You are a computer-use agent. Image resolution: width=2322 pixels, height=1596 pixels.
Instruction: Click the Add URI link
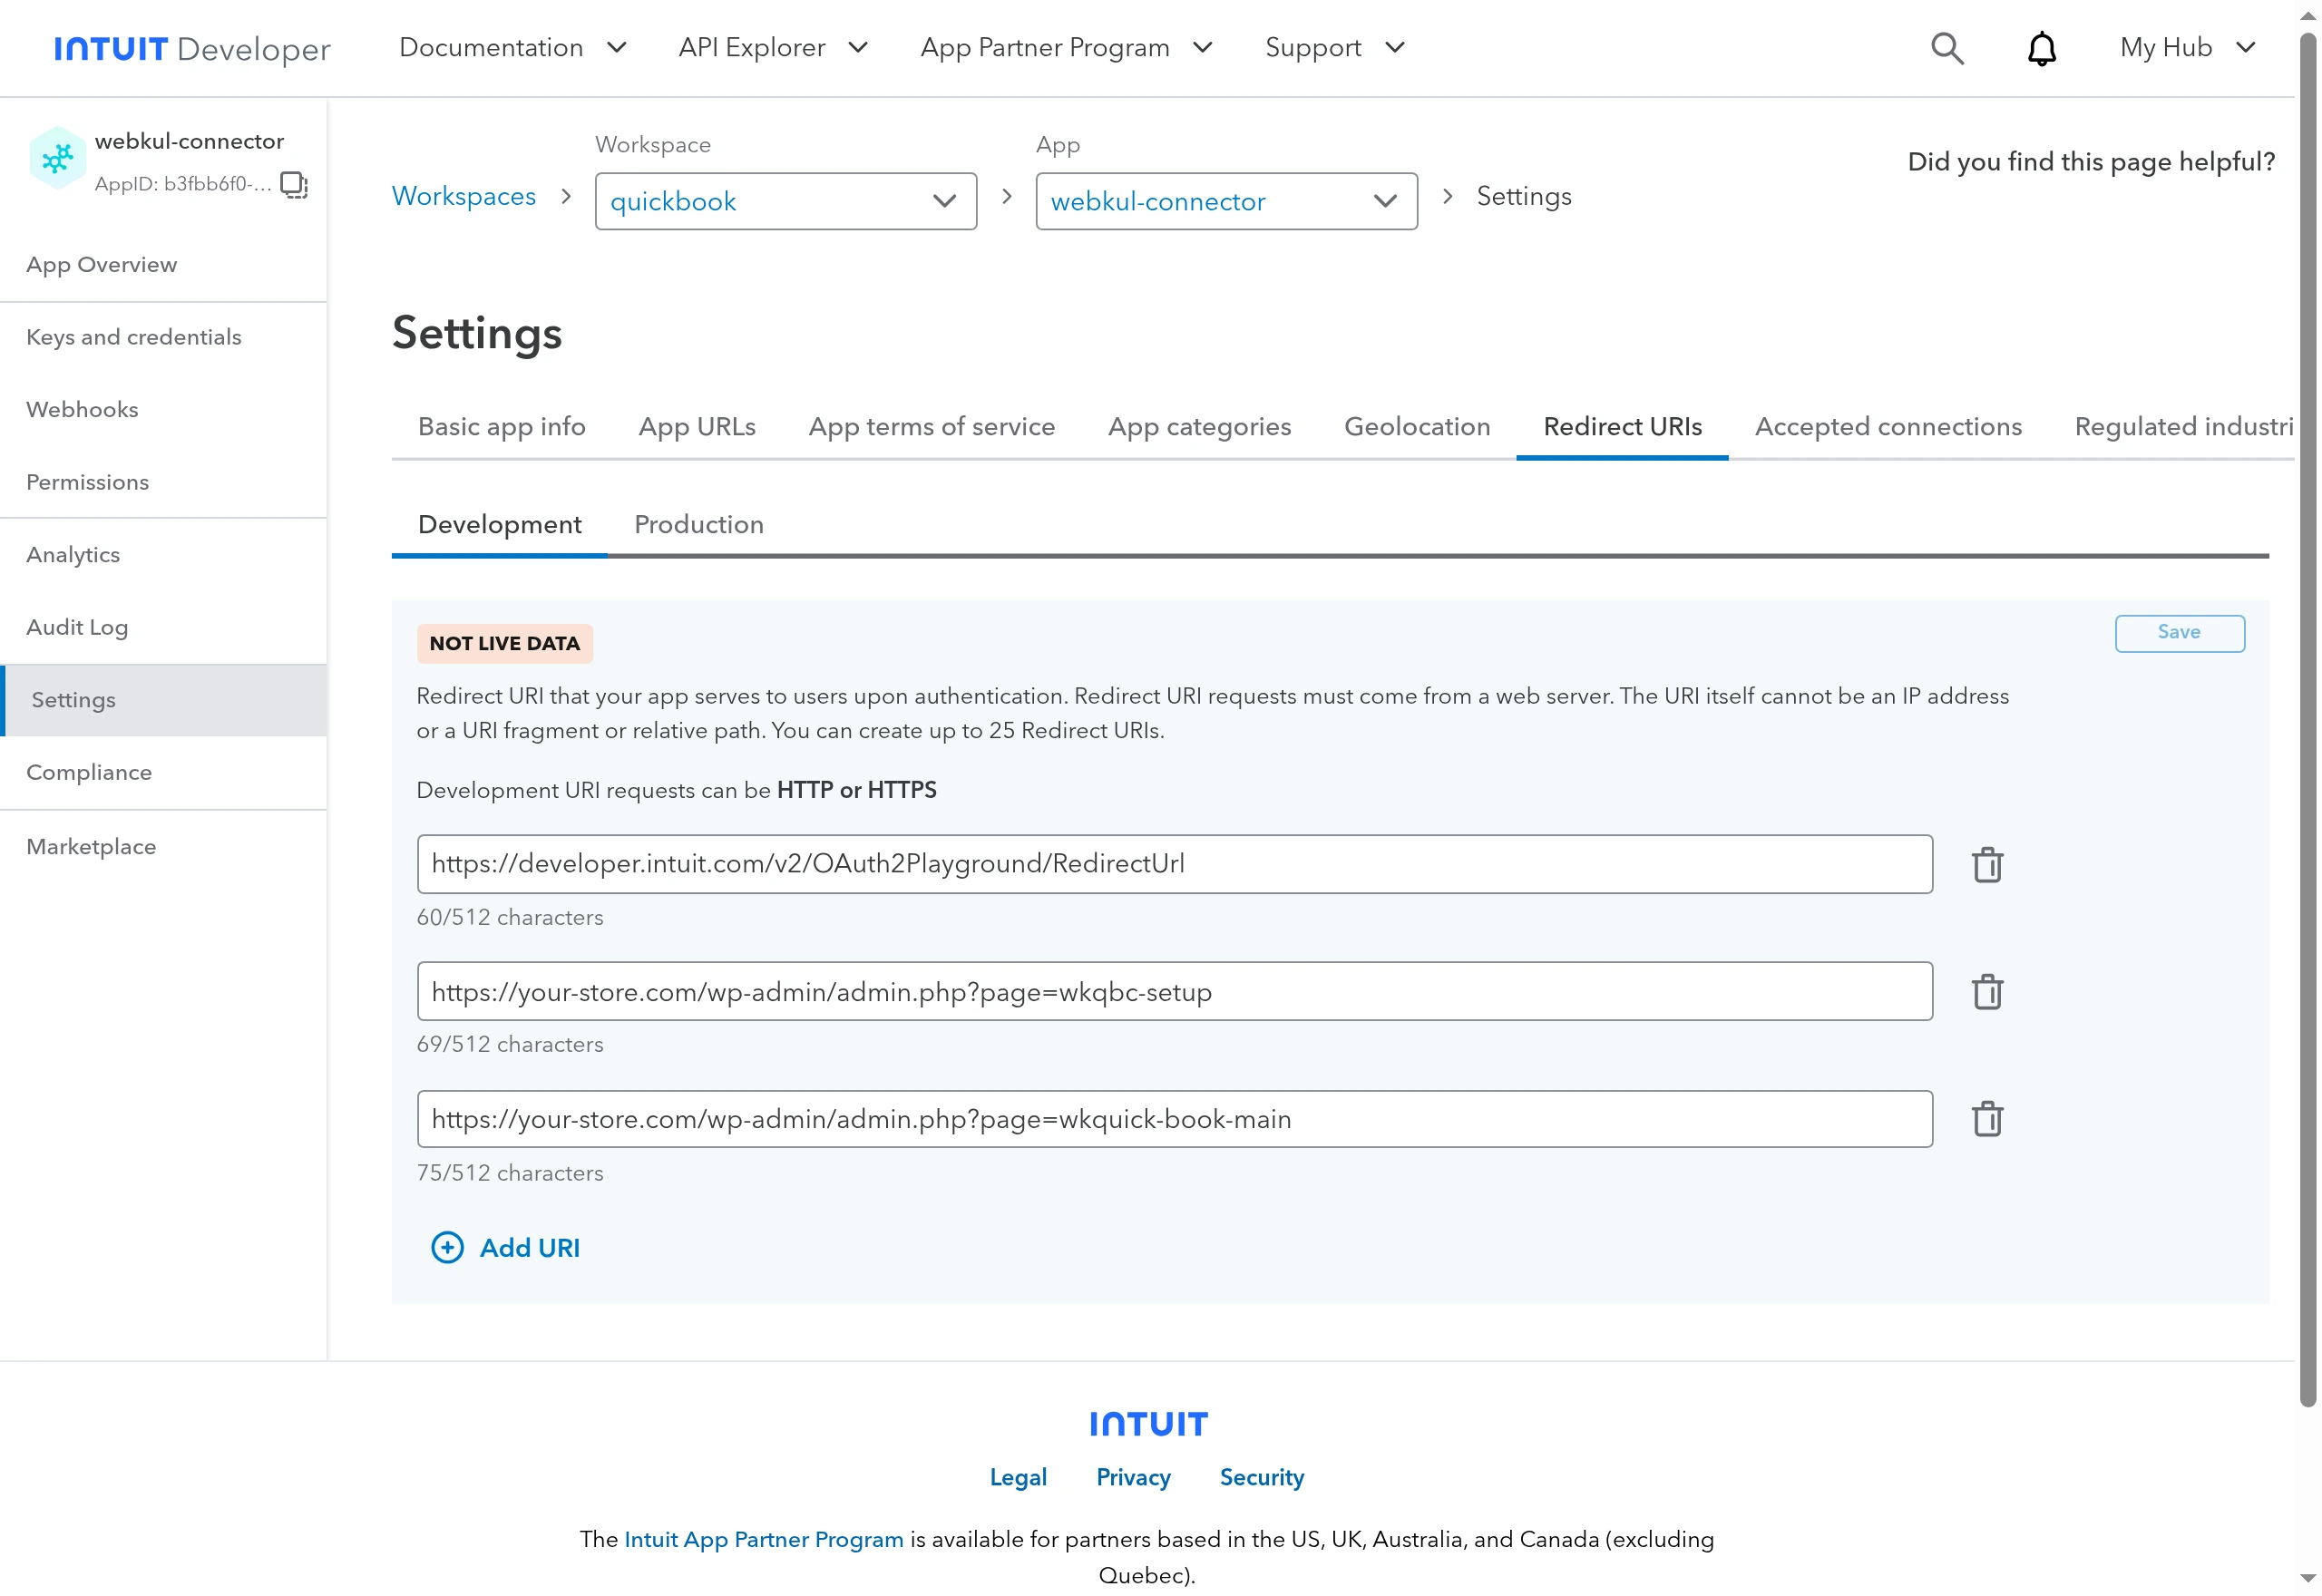point(529,1247)
